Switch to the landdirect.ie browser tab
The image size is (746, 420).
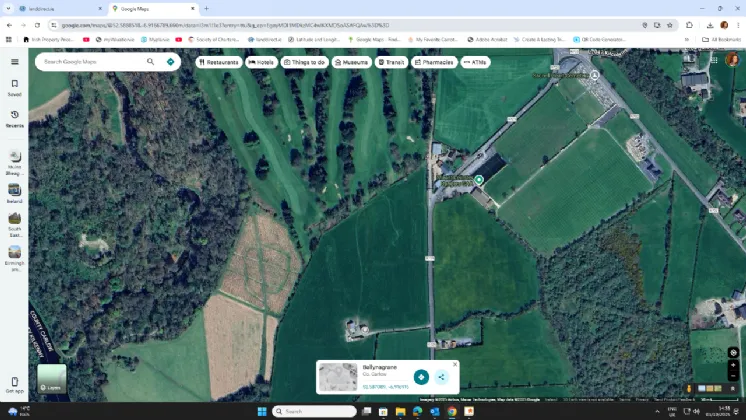pos(60,9)
